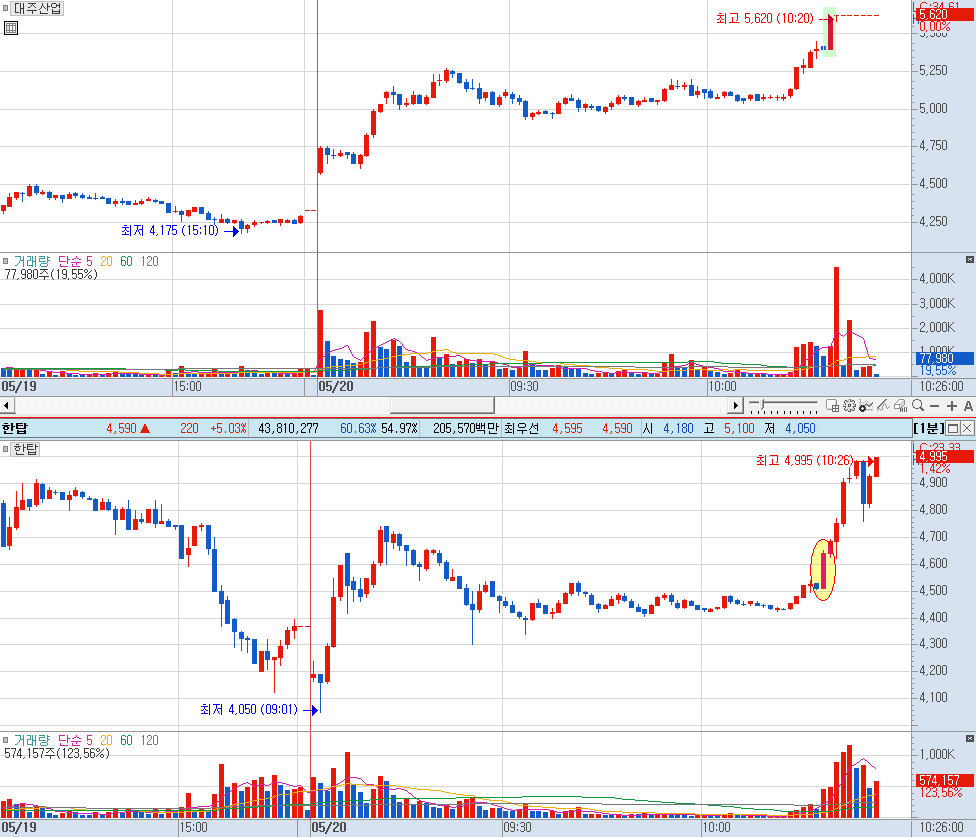This screenshot has height=837, width=976.
Task: Toggle the bottom 거래량 indicator marker
Action: pos(6,741)
